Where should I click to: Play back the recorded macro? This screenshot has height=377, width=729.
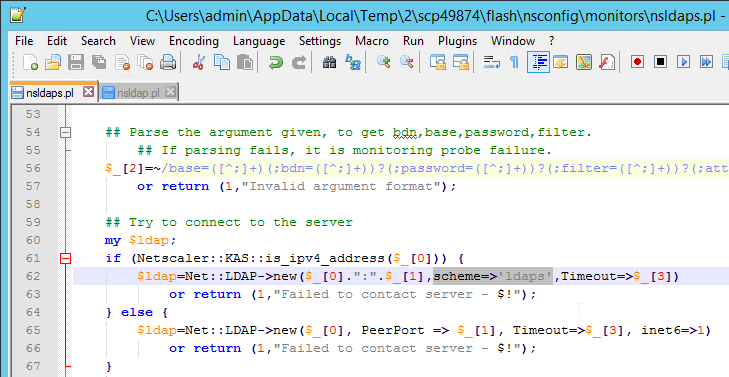683,62
